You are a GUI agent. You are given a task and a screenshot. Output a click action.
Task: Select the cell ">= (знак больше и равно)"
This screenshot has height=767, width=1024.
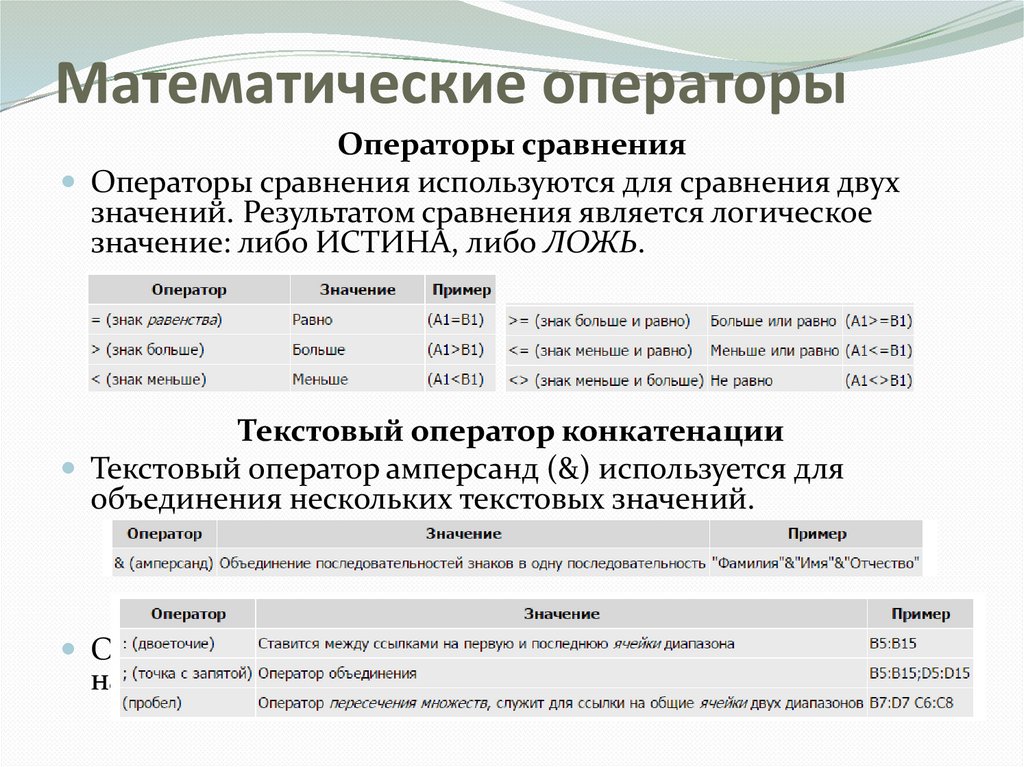coord(606,321)
